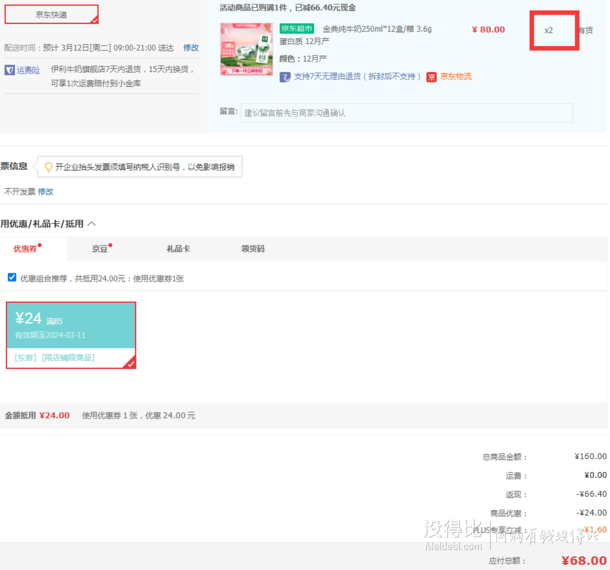Viewport: 610px width, 570px height.
Task: Switch to the 优惠券 tab
Action: [x=26, y=249]
